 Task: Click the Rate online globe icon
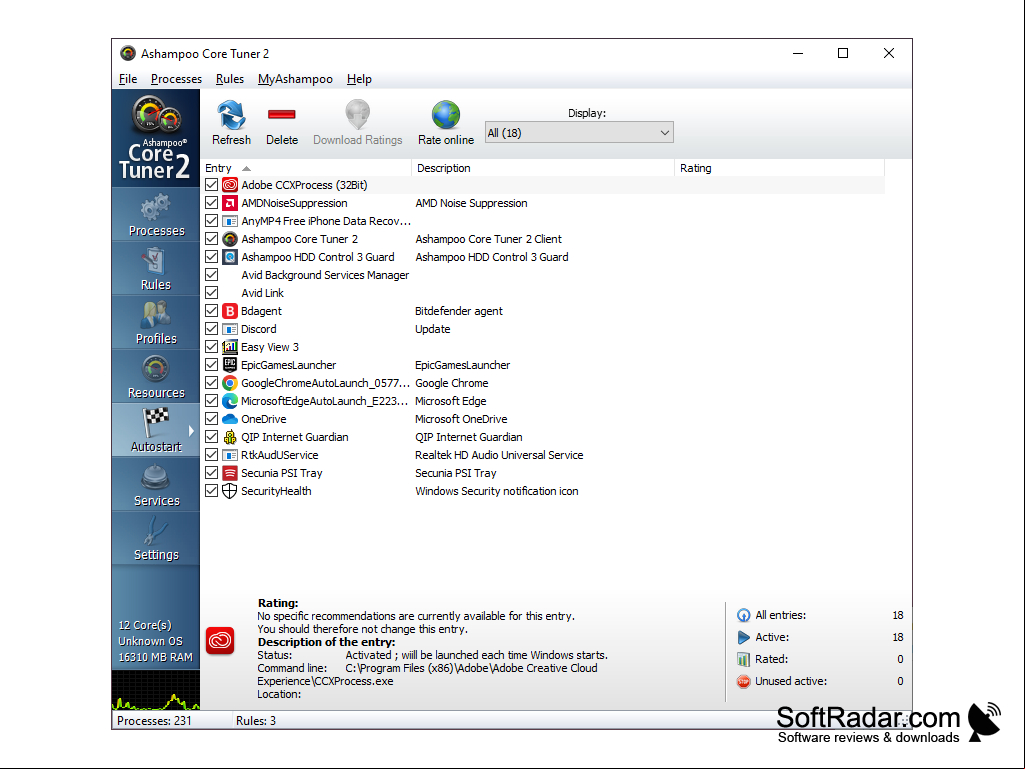(446, 115)
